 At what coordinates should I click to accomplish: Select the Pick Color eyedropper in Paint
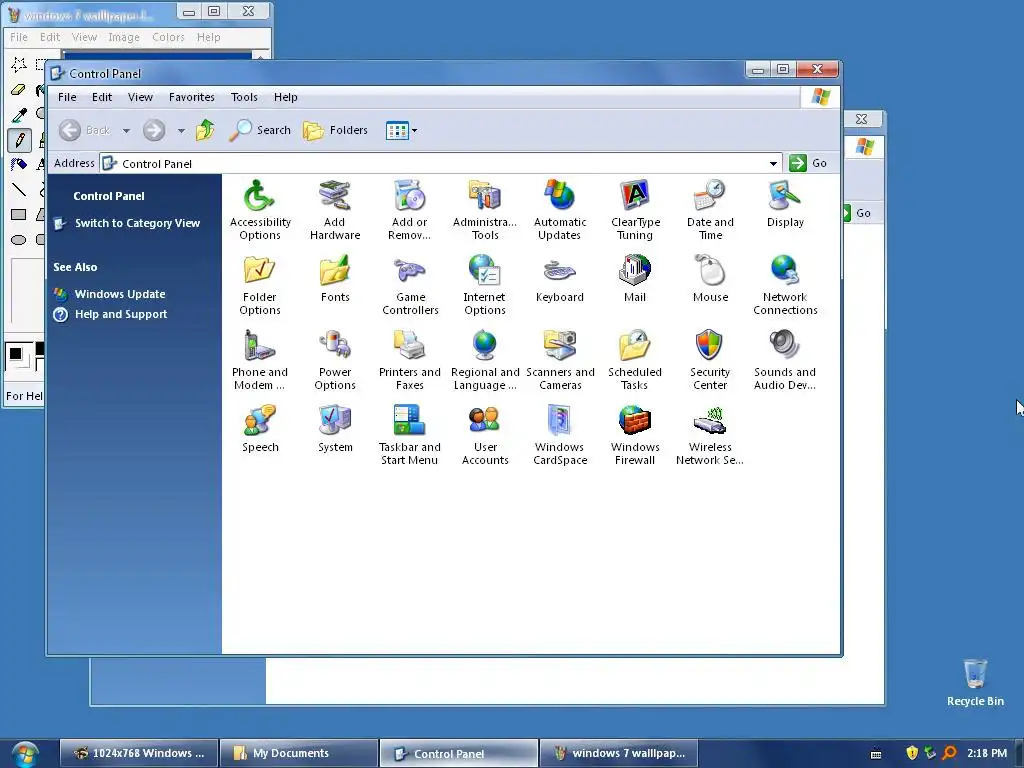19,115
